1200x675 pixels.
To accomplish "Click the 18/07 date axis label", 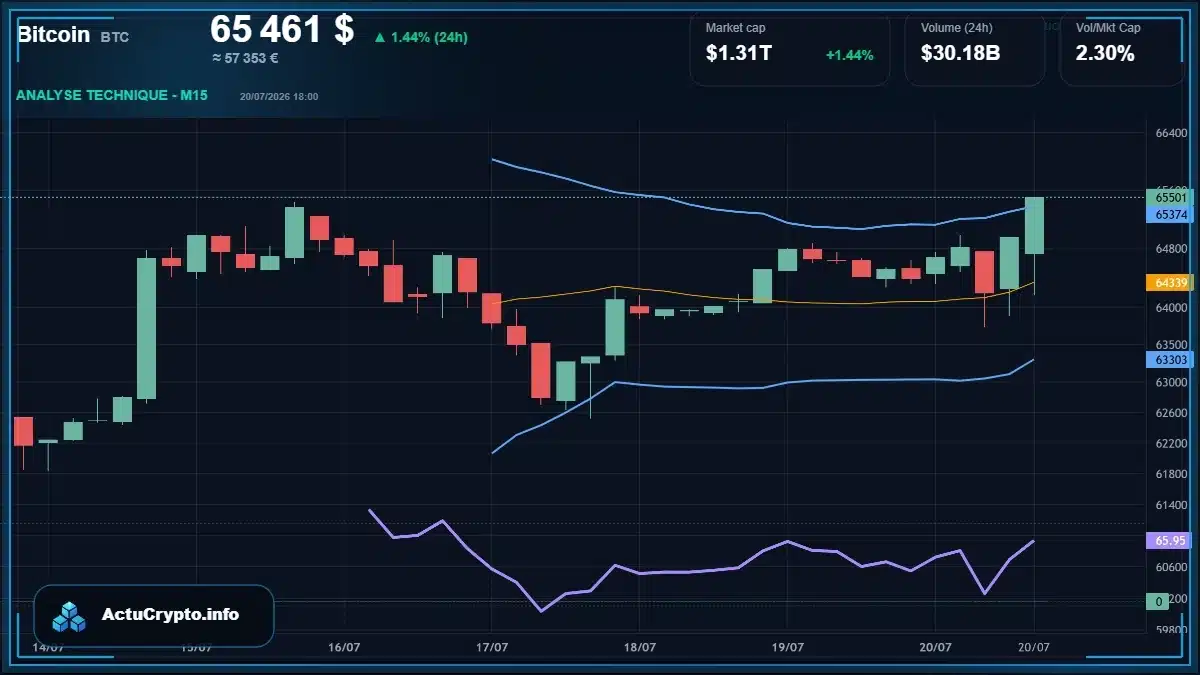I will tap(639, 647).
